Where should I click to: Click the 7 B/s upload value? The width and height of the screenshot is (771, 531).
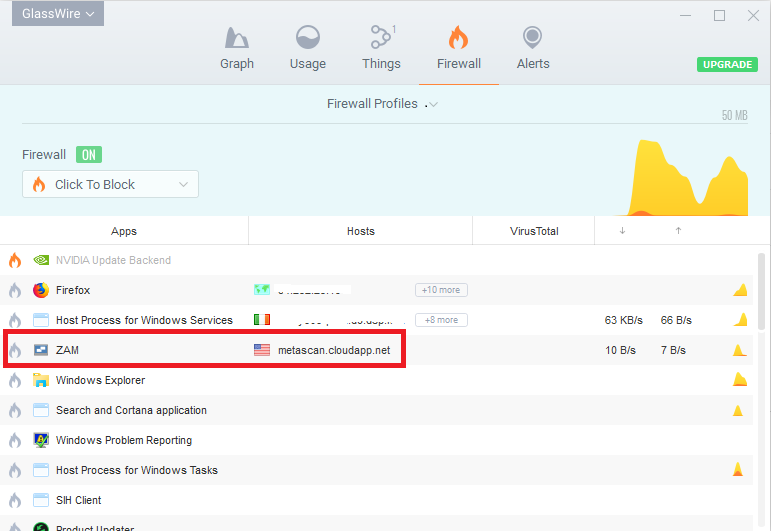point(673,350)
